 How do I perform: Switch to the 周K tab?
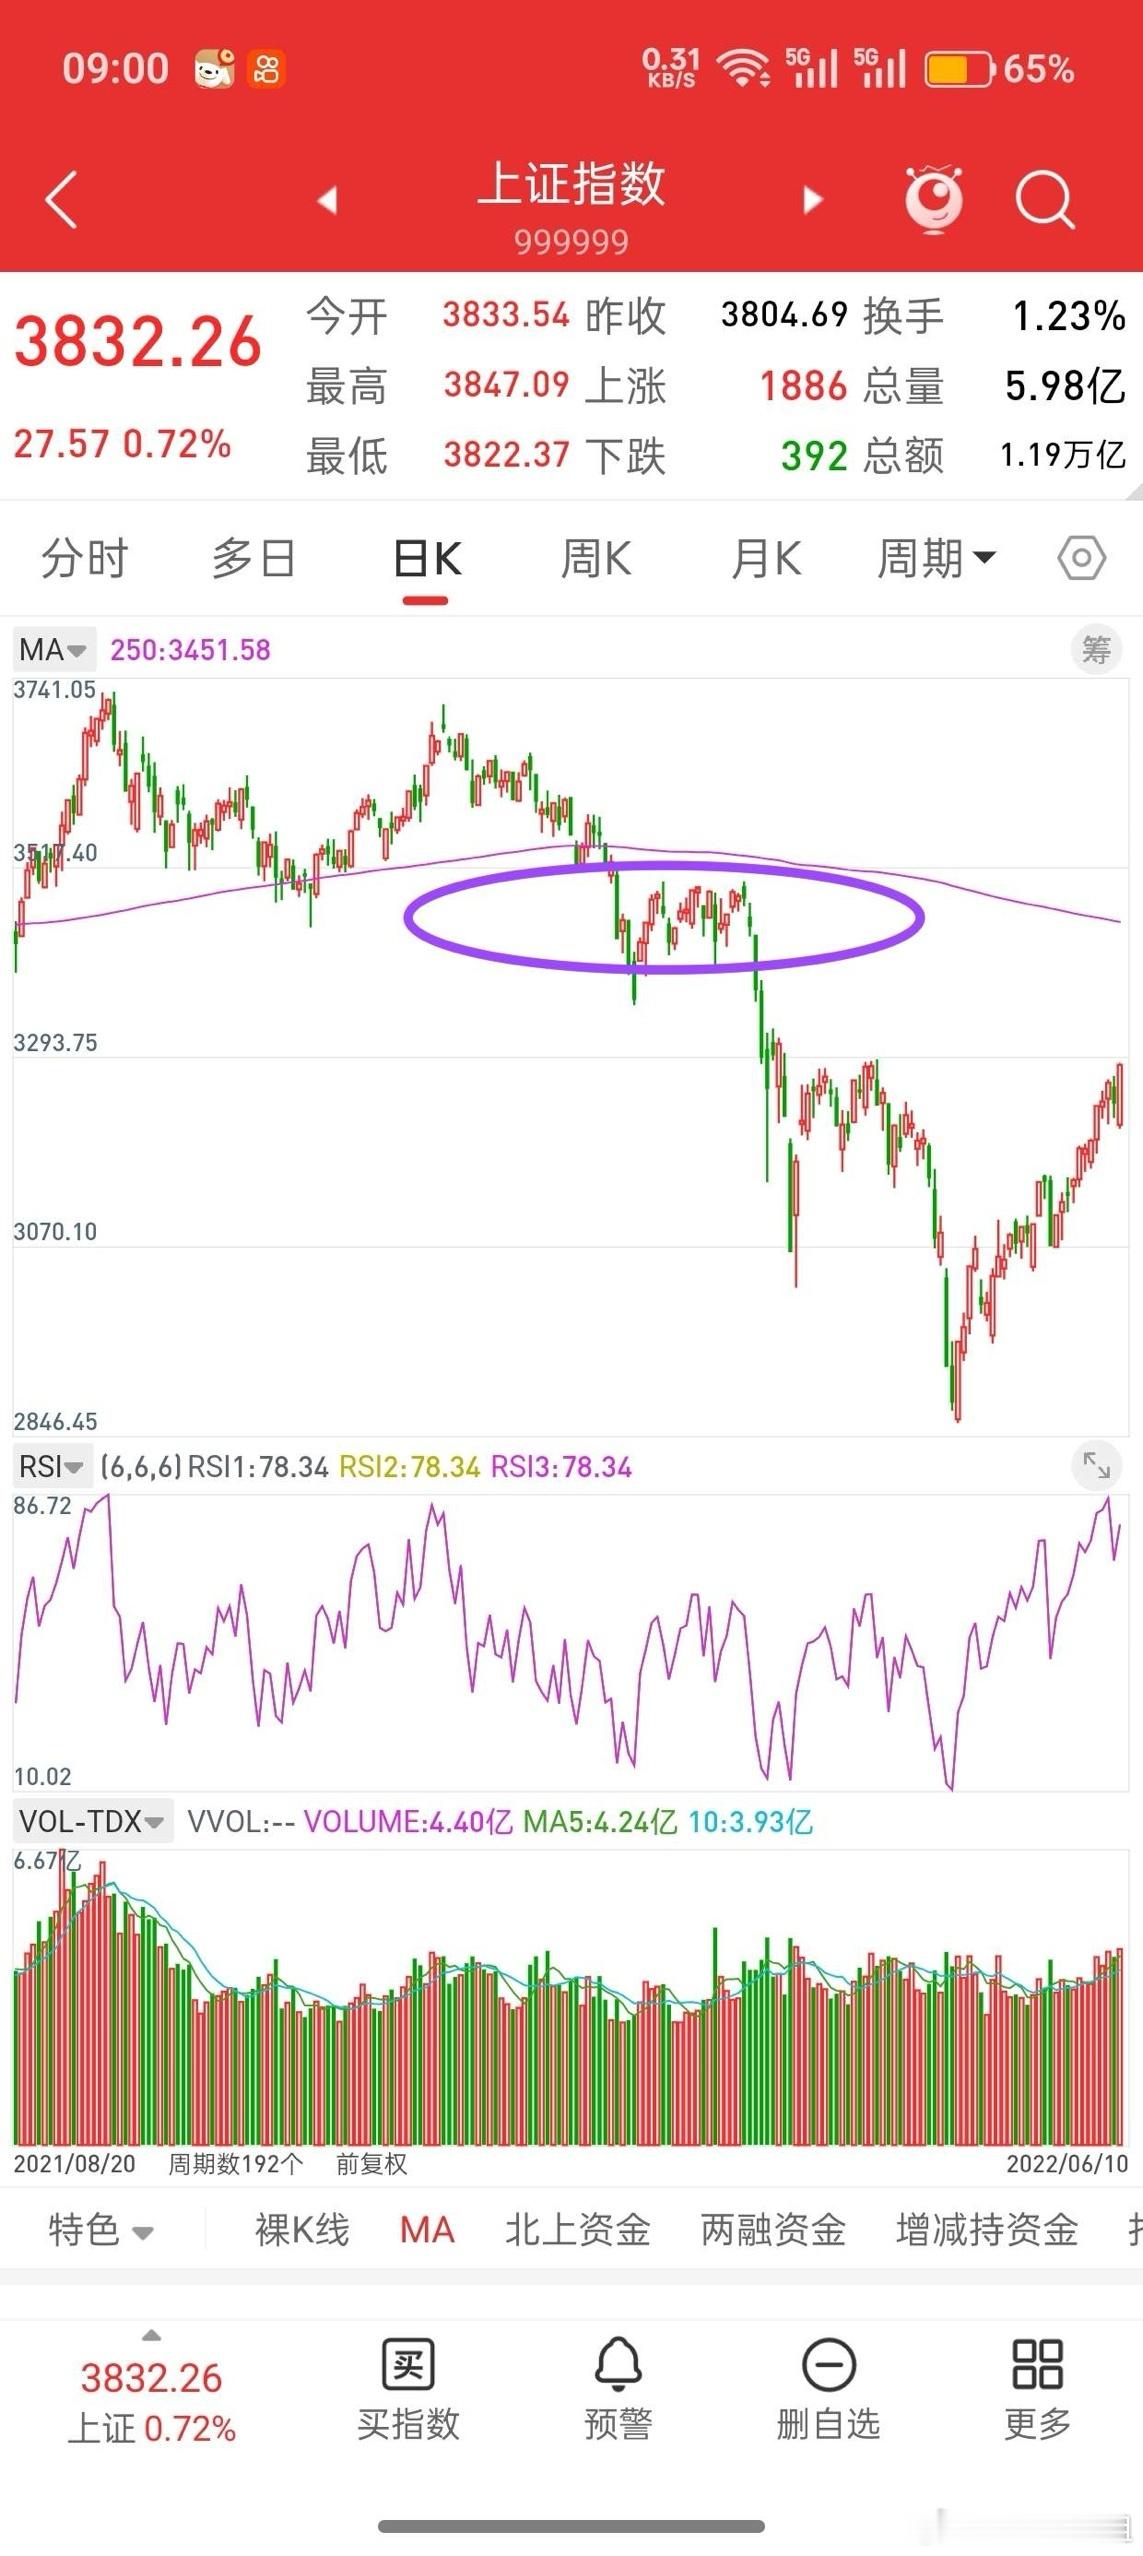coord(596,558)
